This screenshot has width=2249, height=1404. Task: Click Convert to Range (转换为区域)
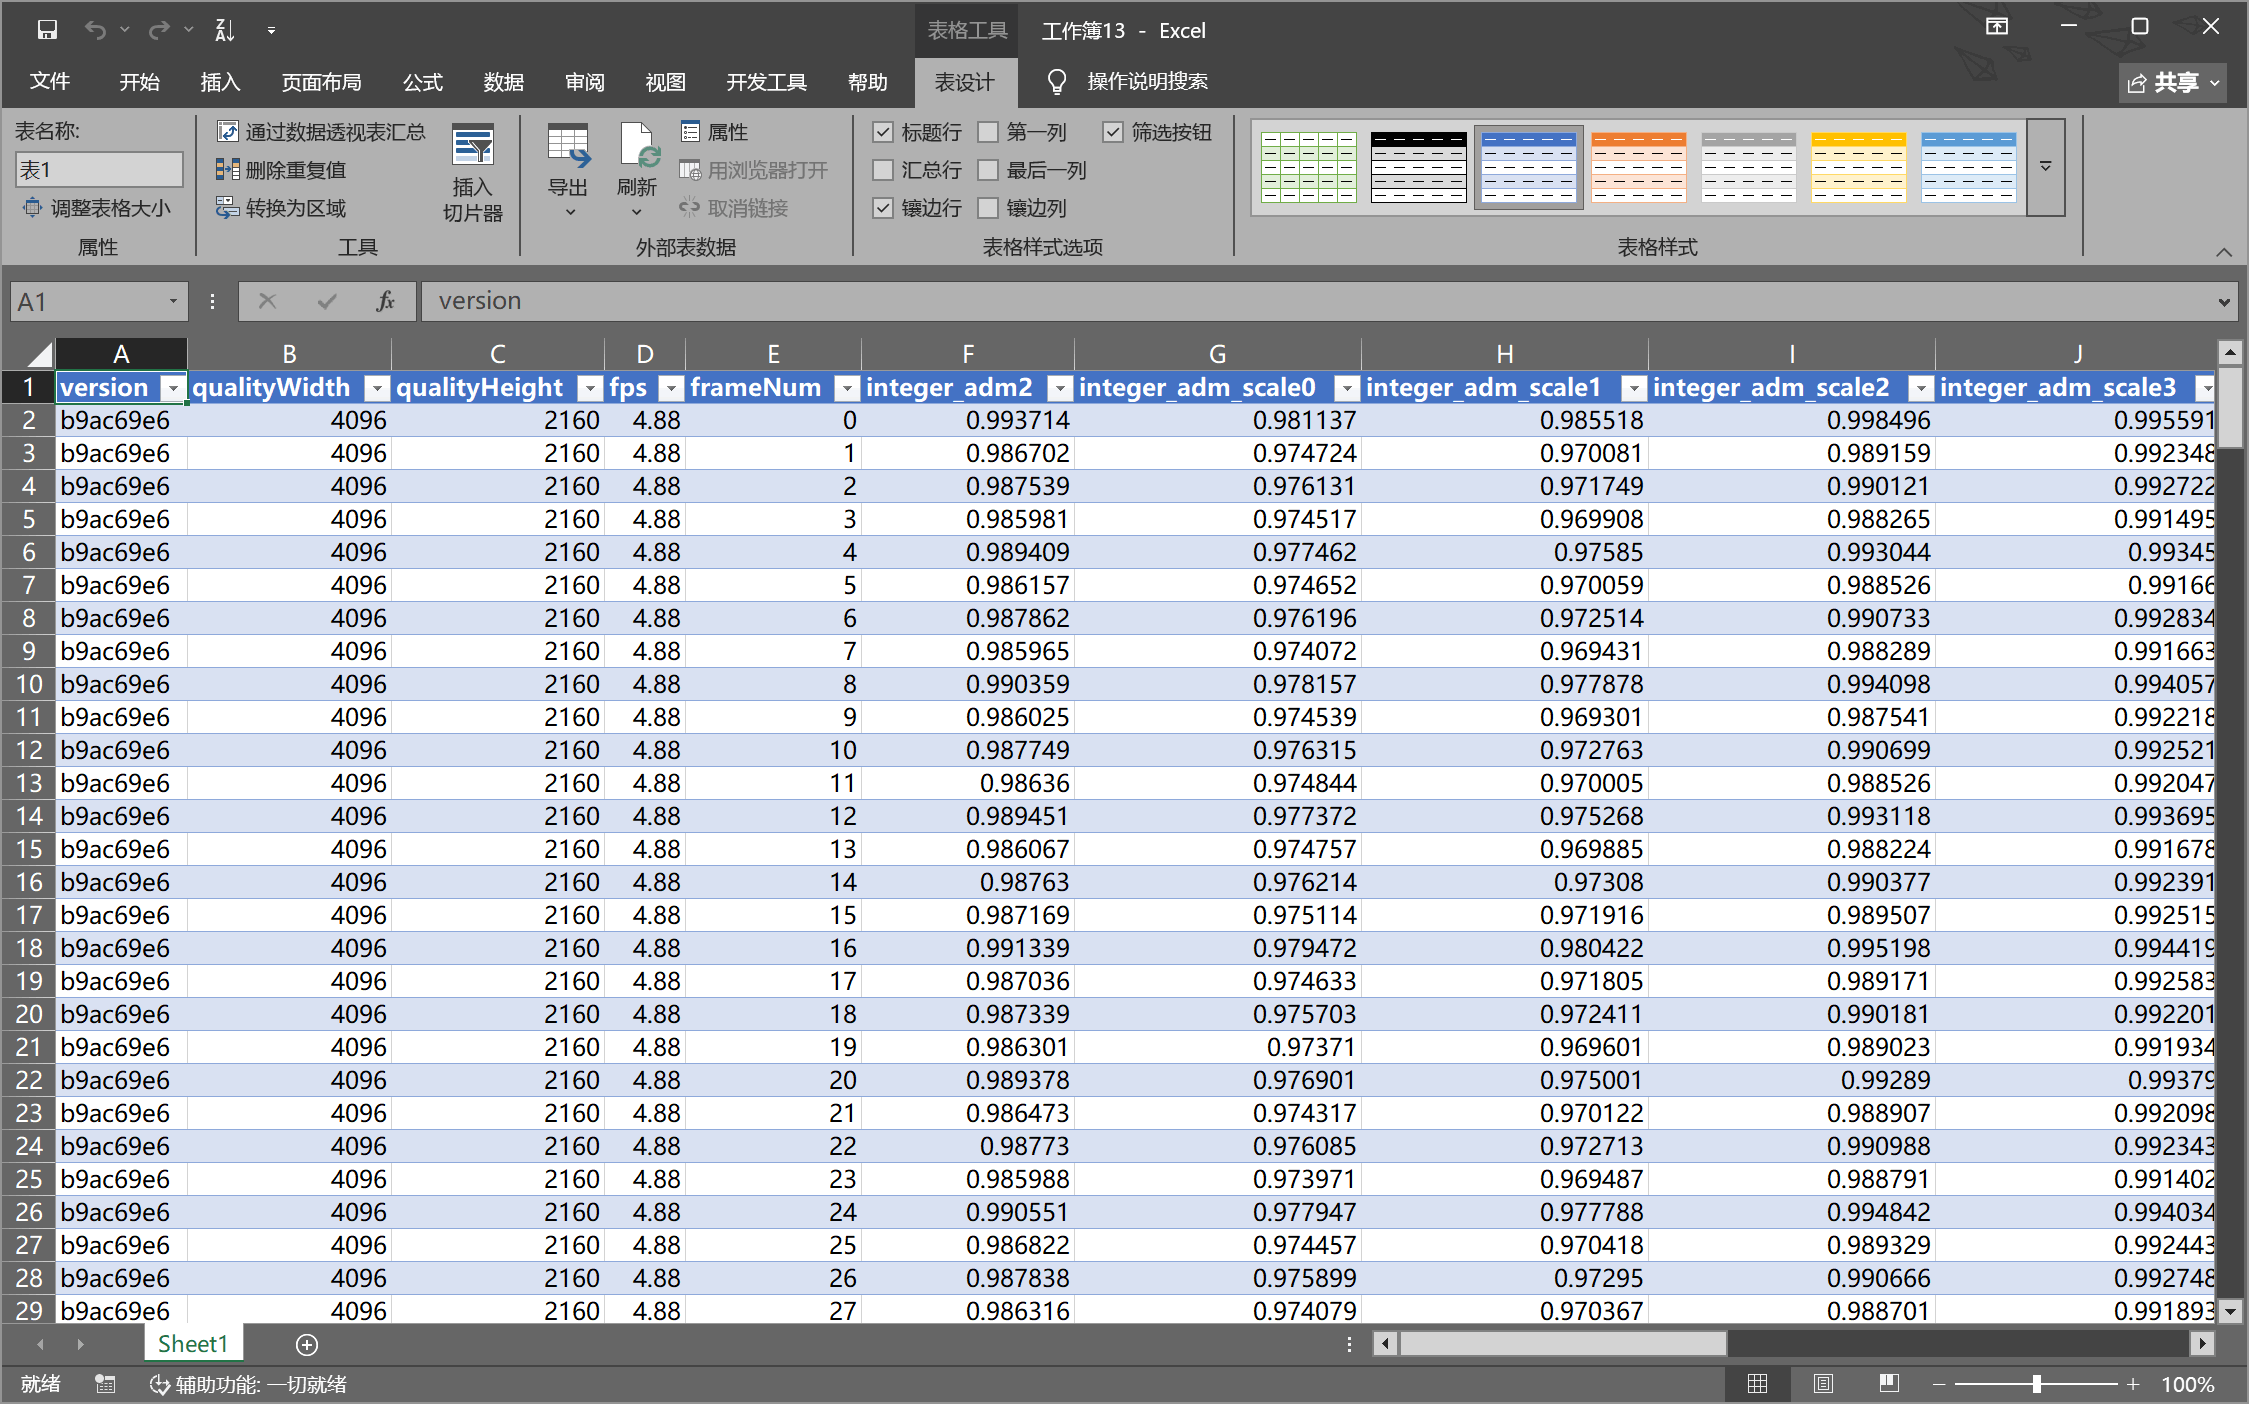click(281, 208)
